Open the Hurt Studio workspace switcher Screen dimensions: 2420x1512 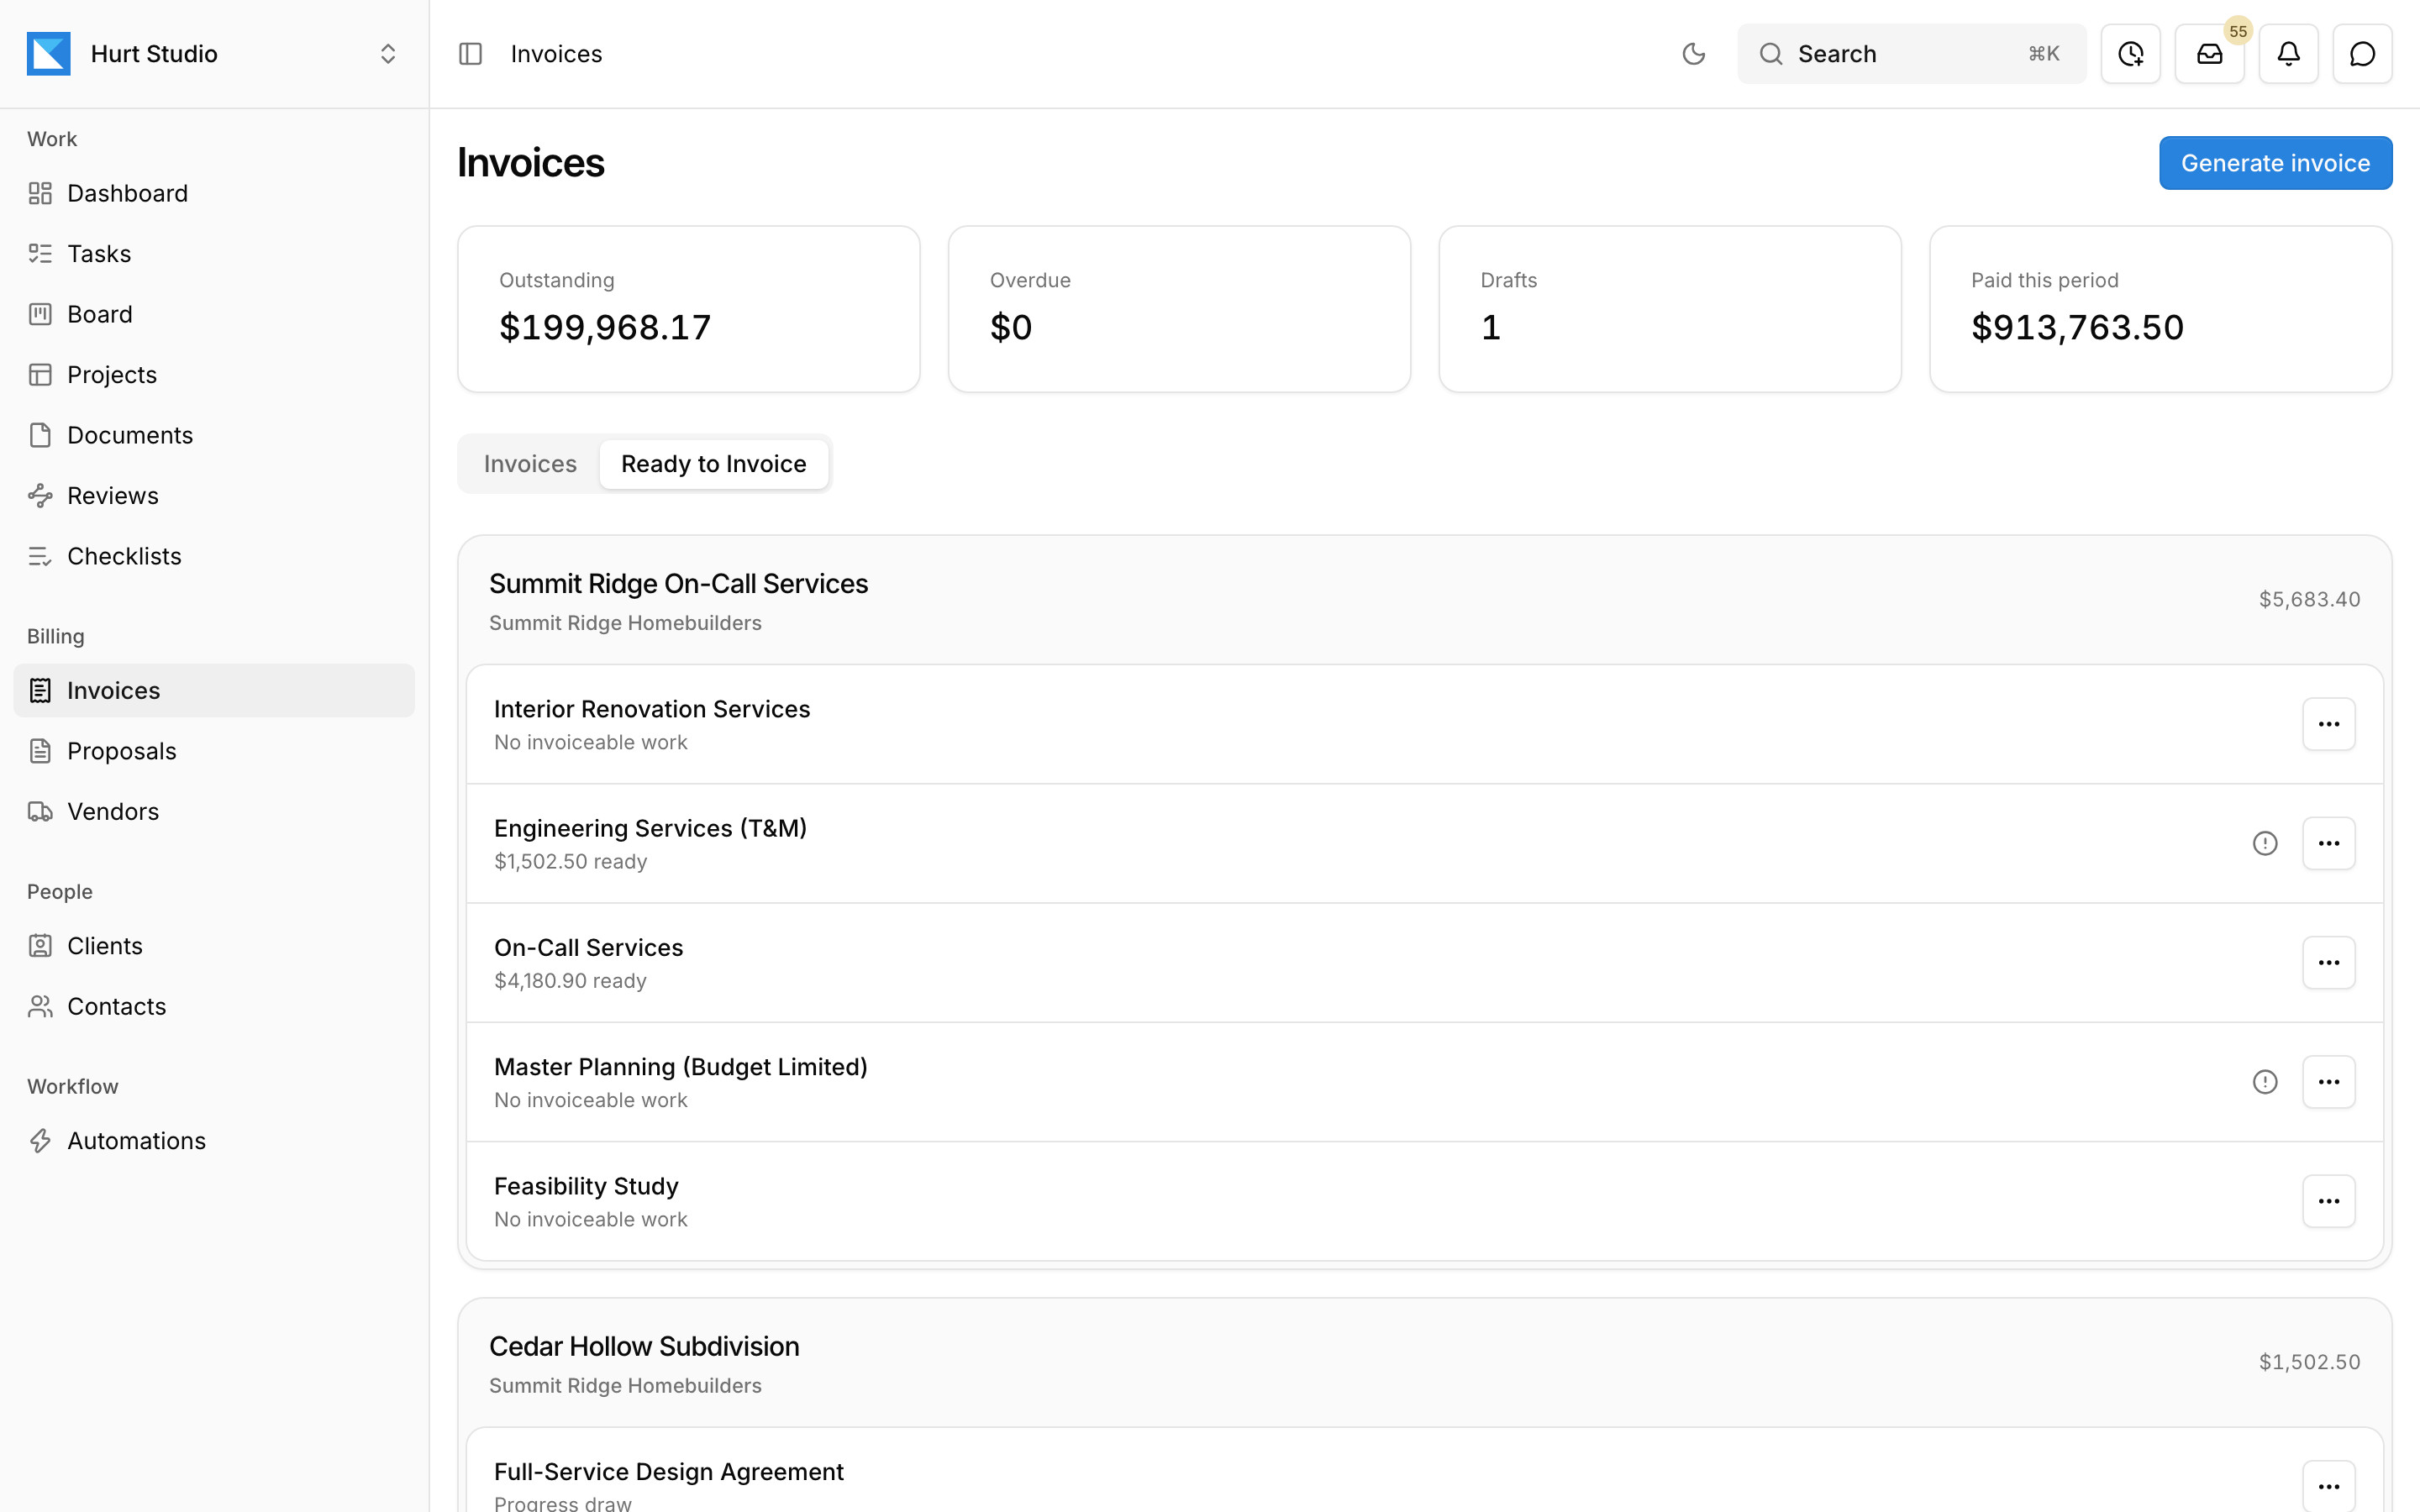point(214,54)
